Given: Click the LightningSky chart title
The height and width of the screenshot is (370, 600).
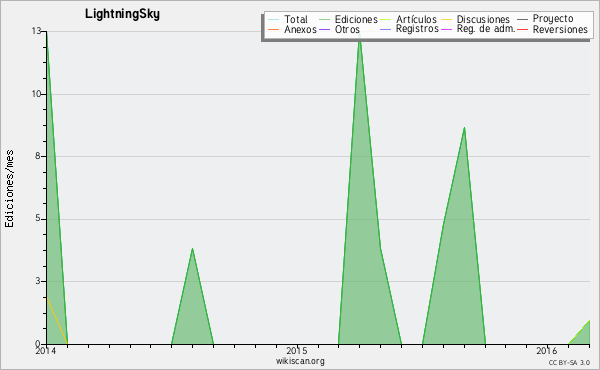Looking at the screenshot, I should coord(122,14).
